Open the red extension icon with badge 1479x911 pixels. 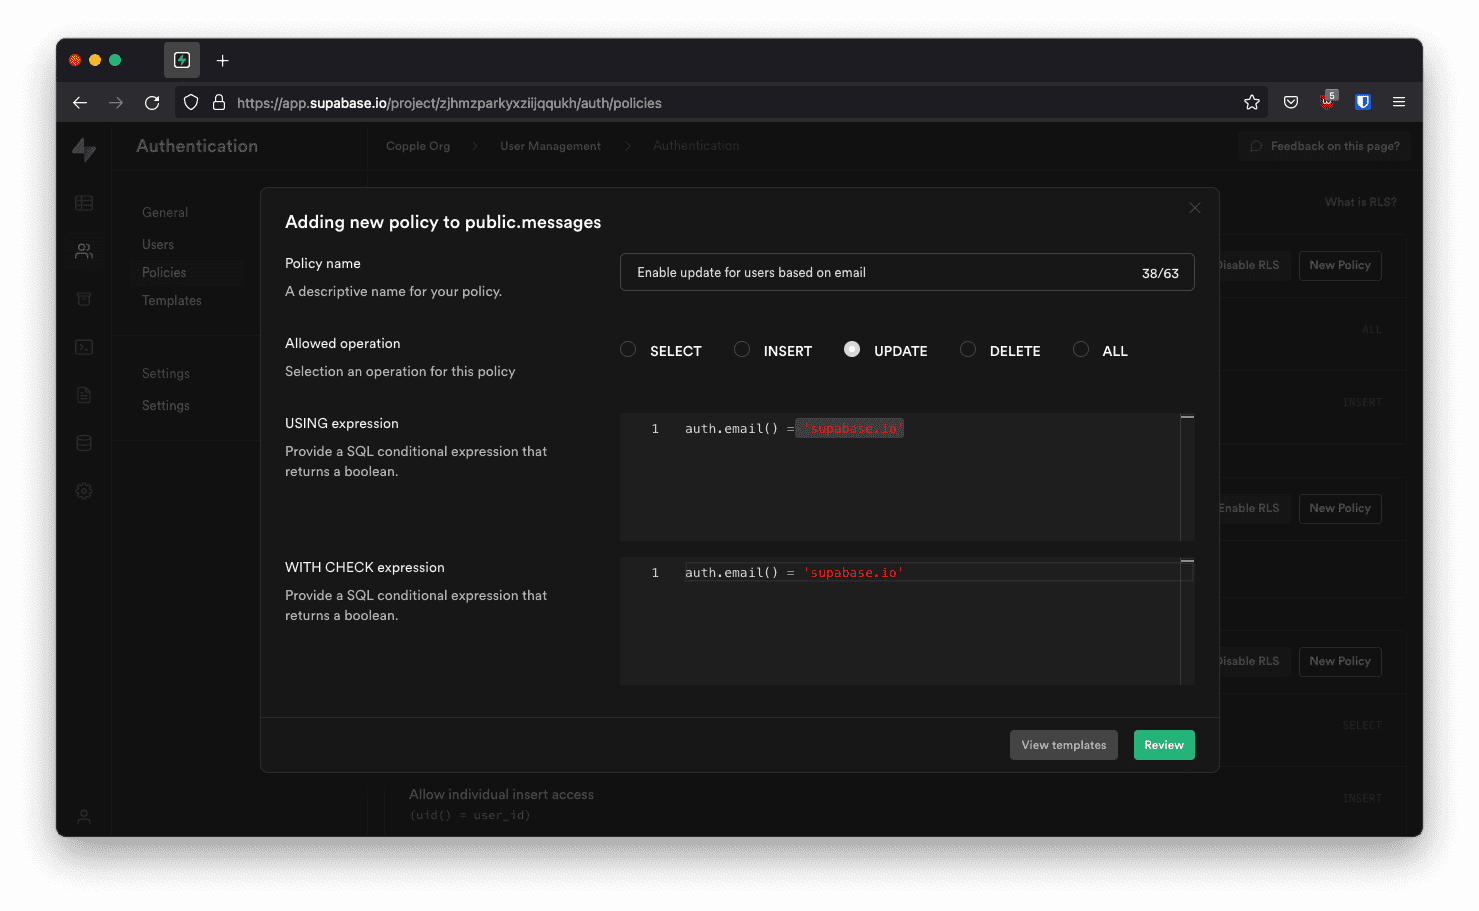coord(1328,101)
